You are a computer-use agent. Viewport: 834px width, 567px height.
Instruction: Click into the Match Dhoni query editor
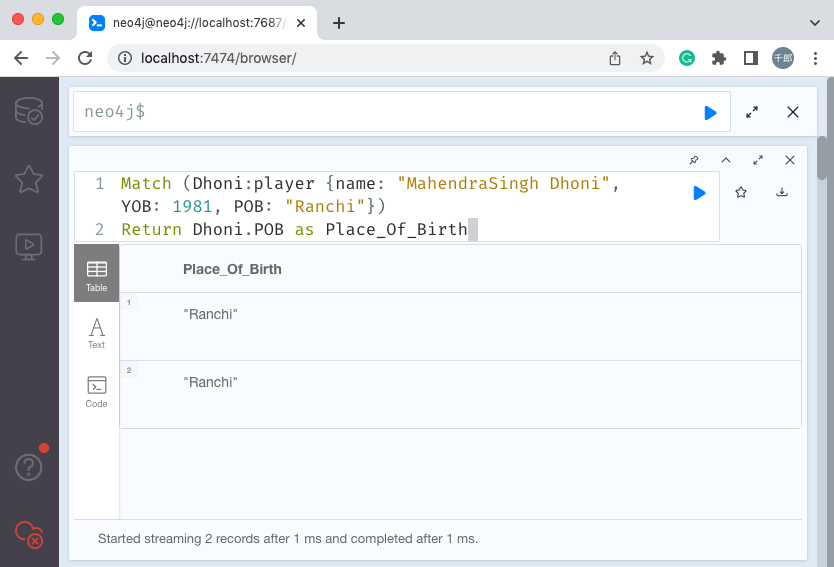click(x=396, y=206)
